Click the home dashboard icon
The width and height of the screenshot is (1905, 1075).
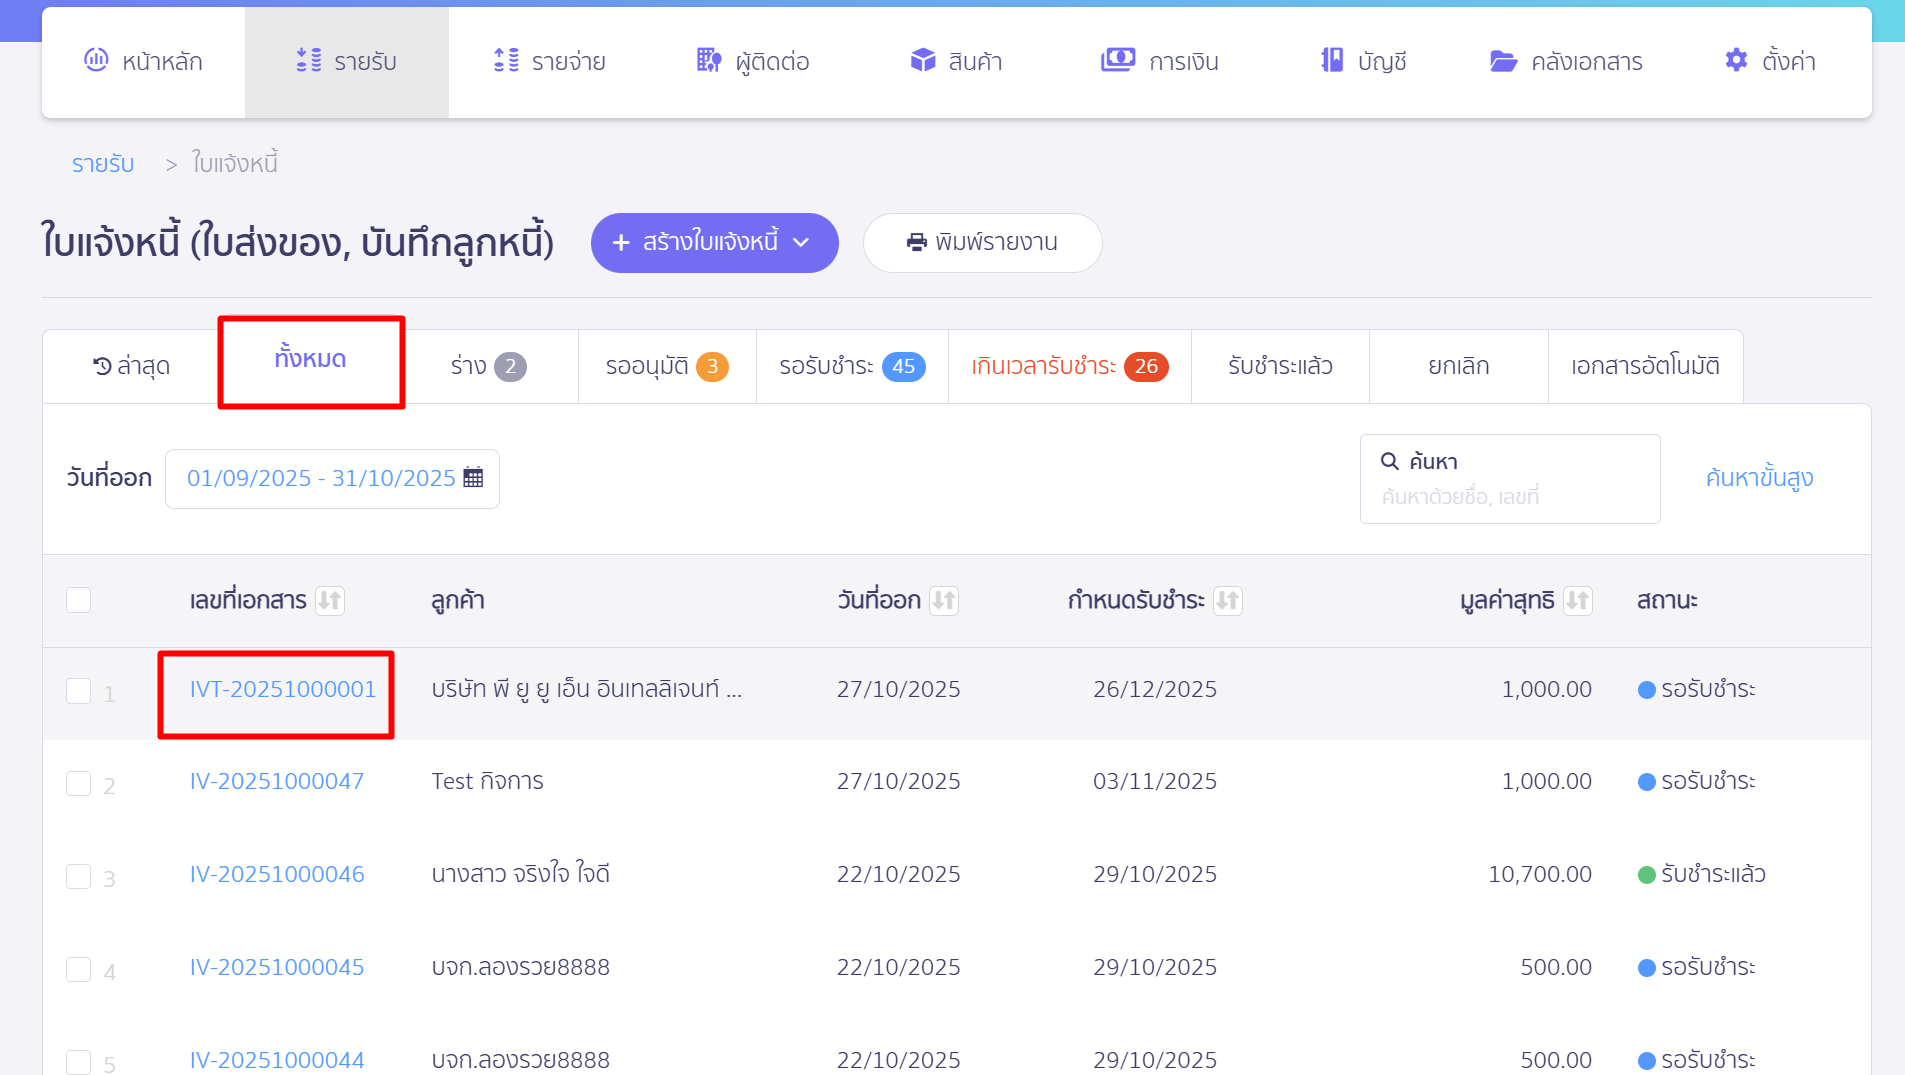[x=96, y=60]
